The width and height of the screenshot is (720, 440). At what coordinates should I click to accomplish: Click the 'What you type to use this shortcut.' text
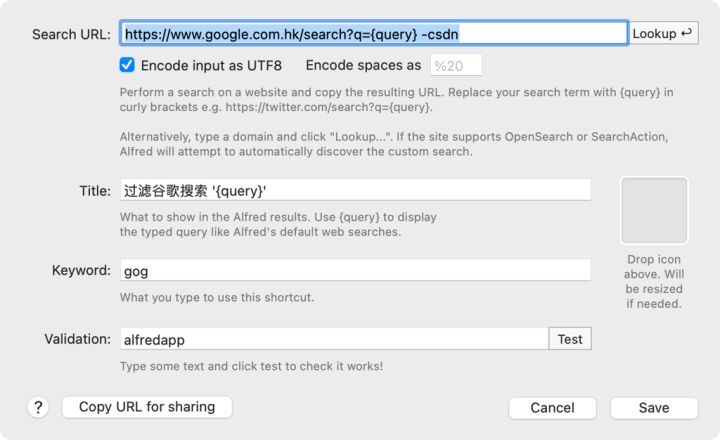[217, 297]
